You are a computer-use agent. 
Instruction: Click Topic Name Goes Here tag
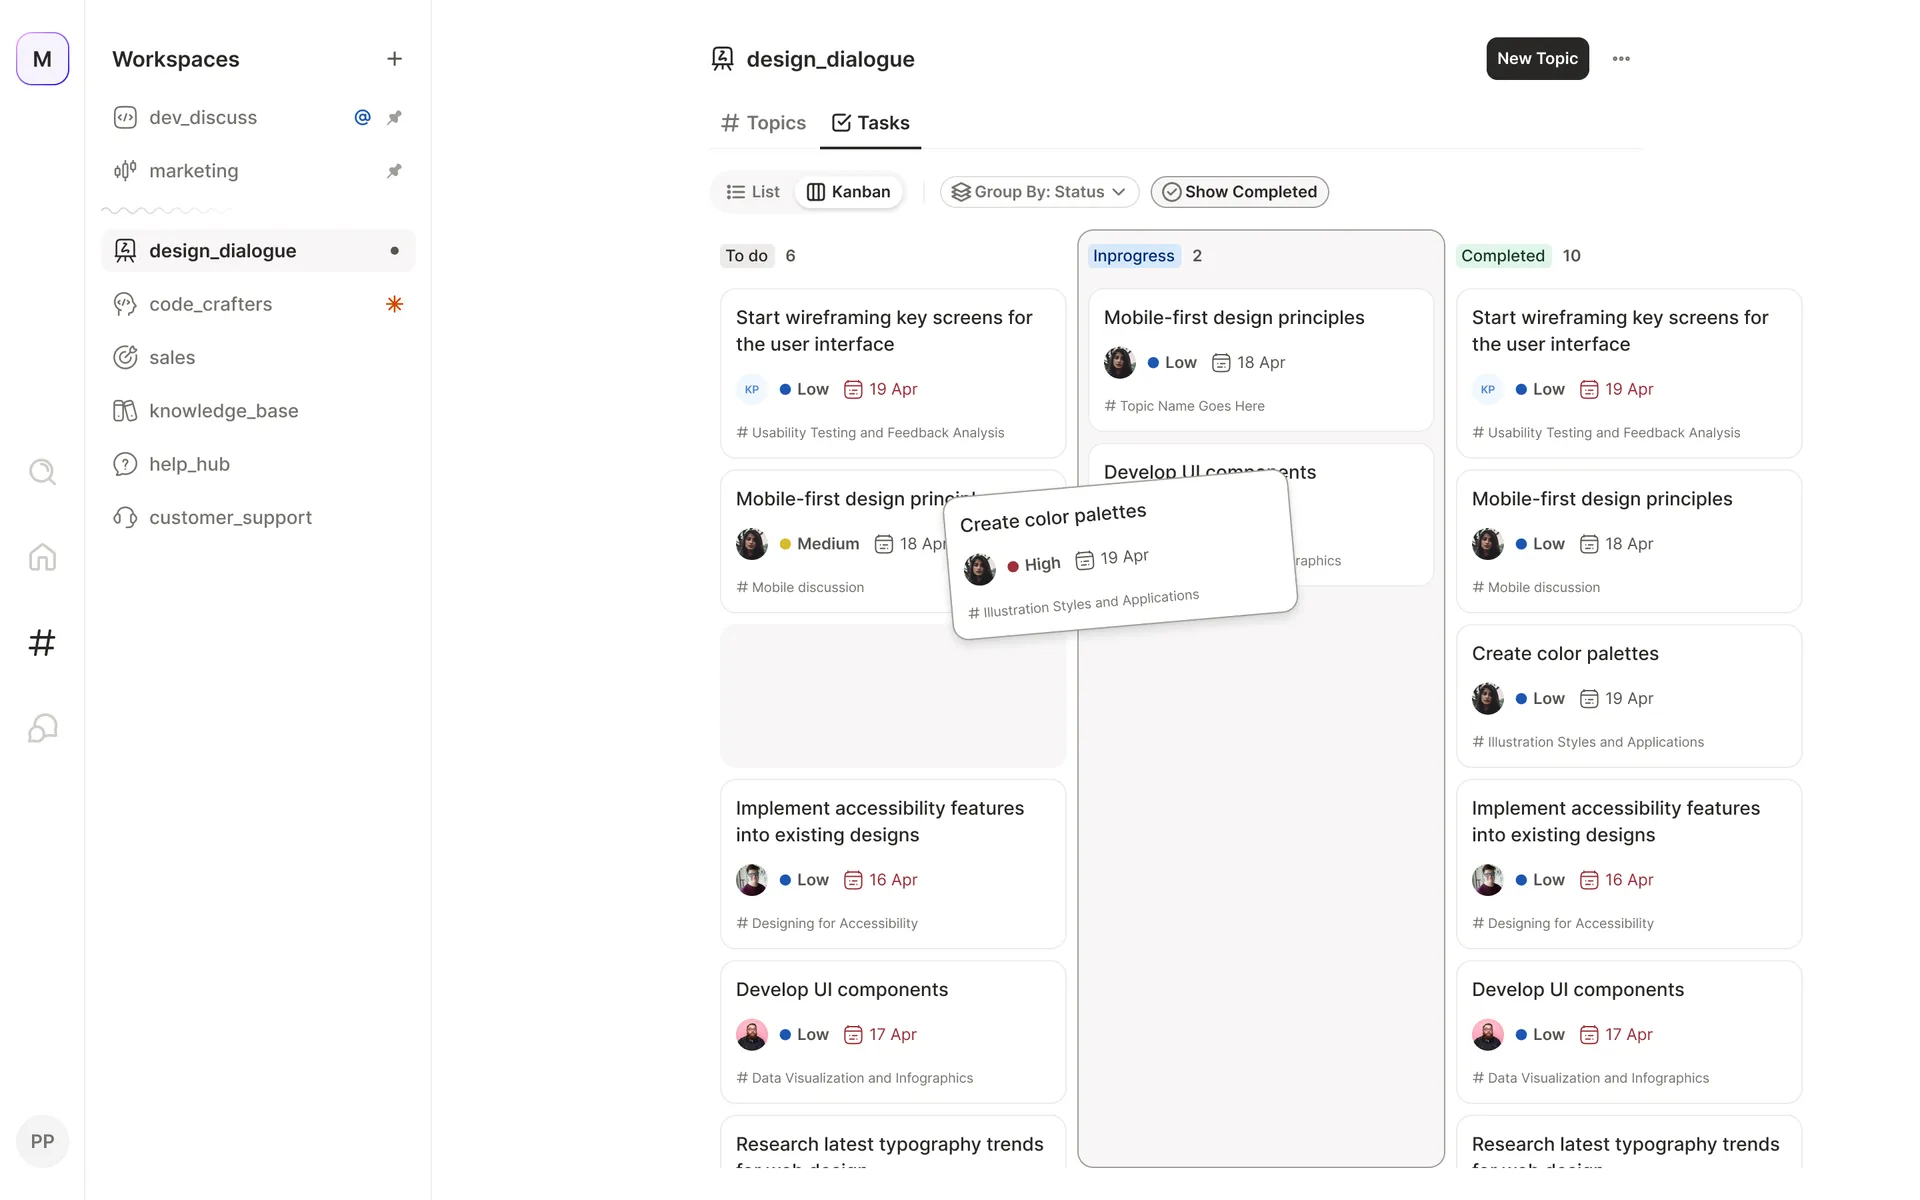1184,406
